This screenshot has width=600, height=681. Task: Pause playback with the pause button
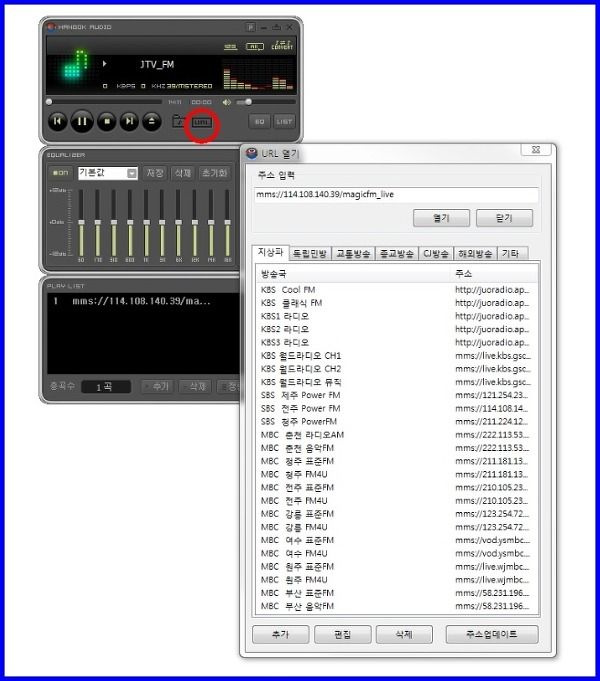82,121
